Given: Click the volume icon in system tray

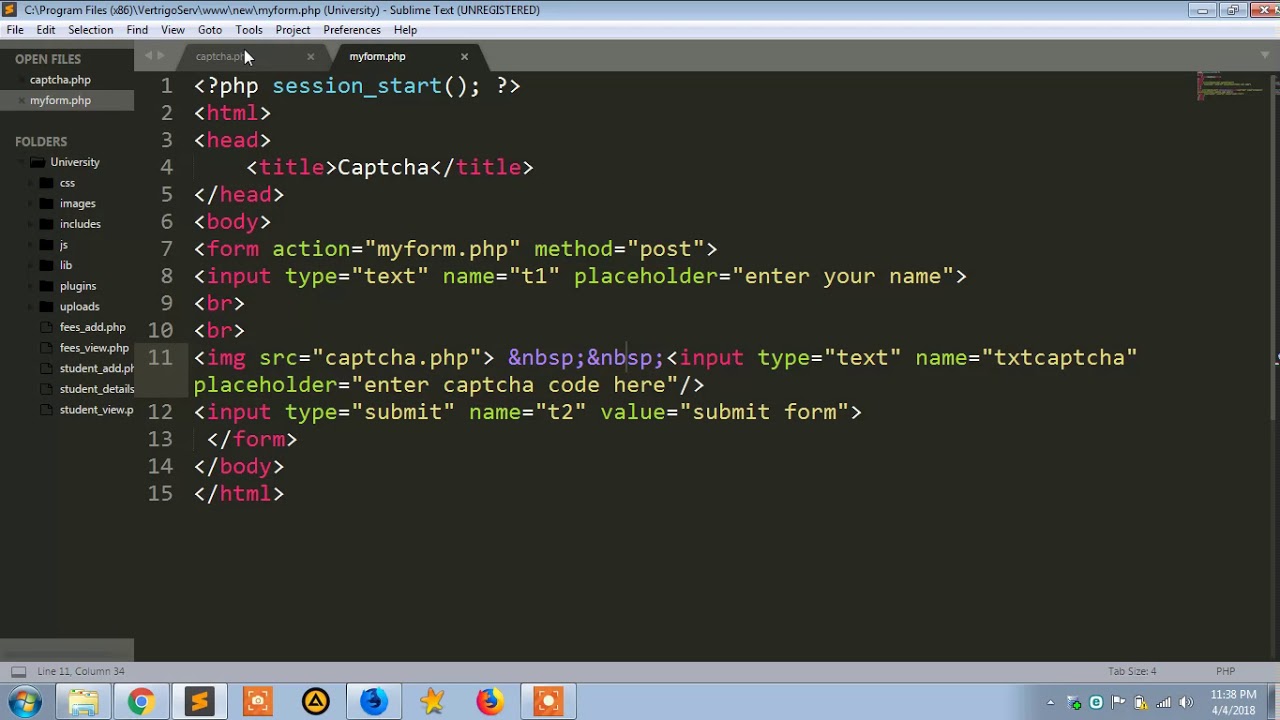Looking at the screenshot, I should point(1184,702).
